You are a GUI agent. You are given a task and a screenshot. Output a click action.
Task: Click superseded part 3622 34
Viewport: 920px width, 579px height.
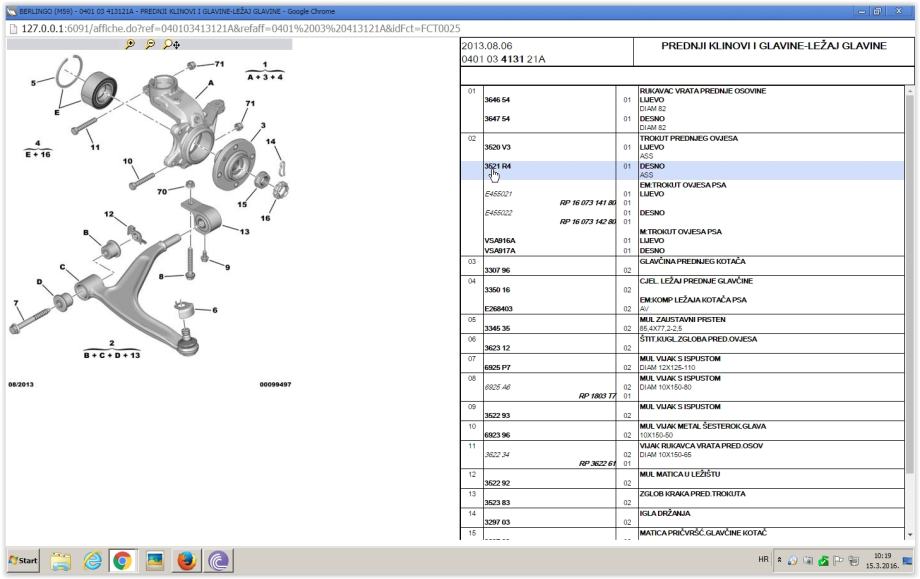(497, 455)
